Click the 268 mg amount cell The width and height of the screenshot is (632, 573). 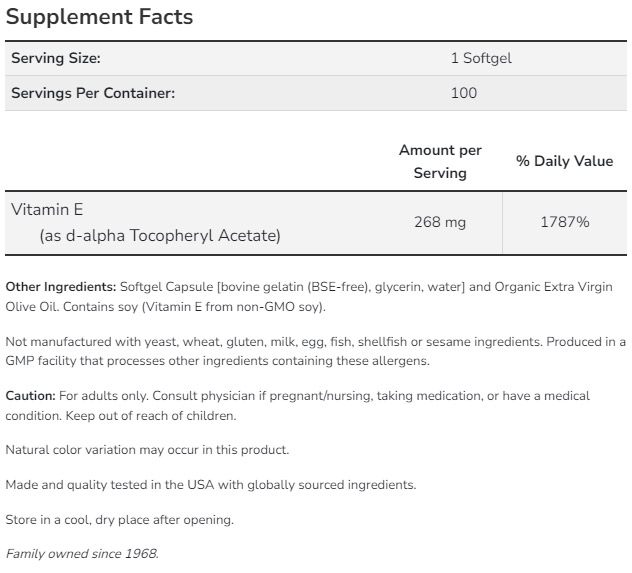point(440,222)
